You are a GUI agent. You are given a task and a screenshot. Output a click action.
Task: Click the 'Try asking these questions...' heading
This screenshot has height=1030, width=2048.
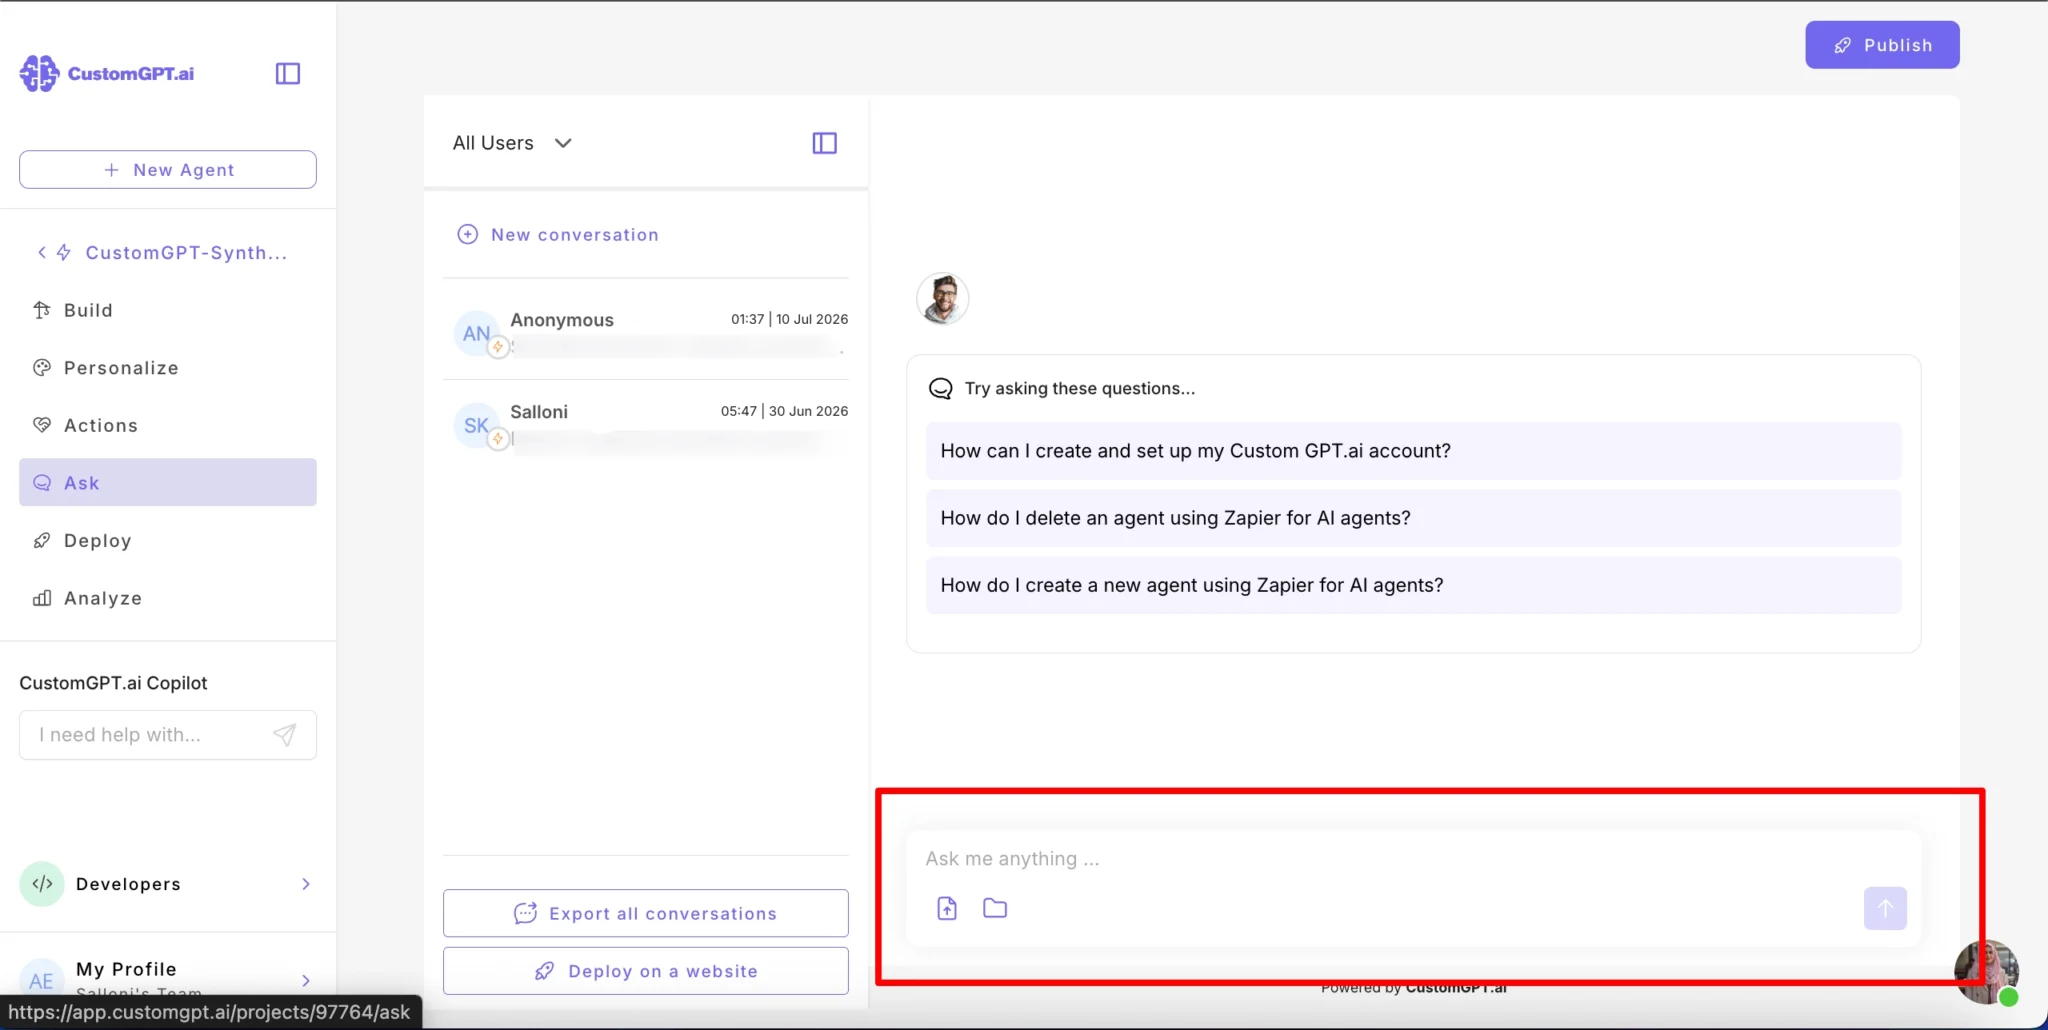click(1079, 388)
